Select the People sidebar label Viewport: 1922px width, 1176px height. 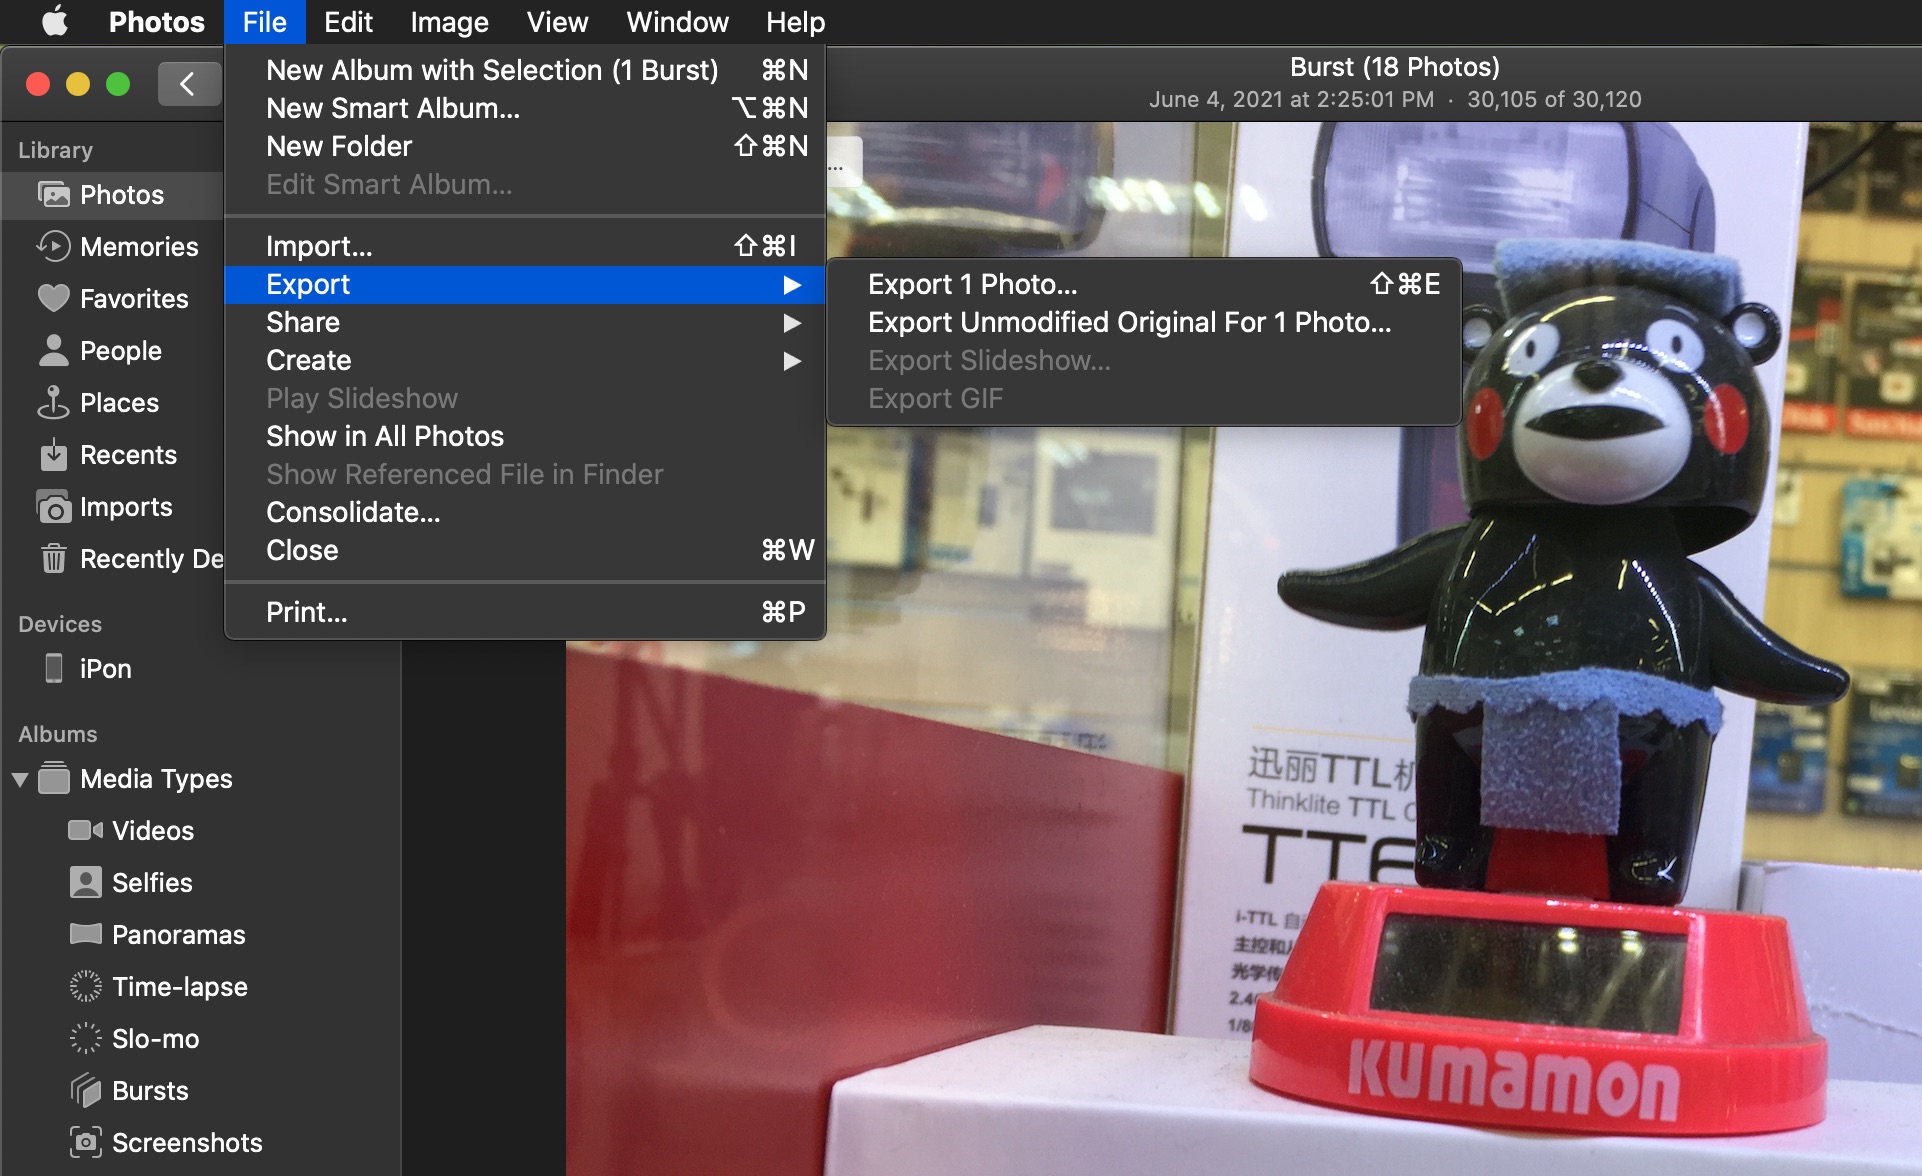point(121,350)
